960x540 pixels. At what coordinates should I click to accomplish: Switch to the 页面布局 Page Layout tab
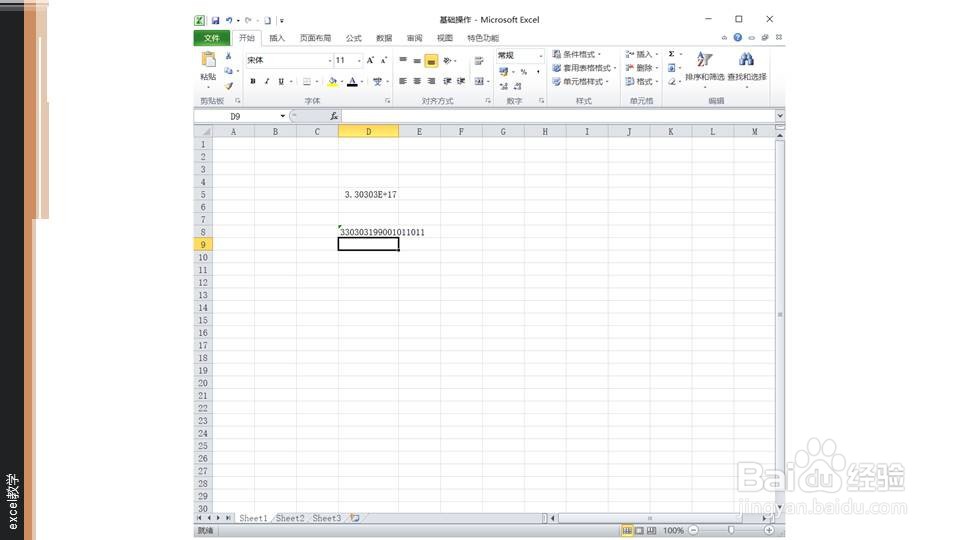315,38
